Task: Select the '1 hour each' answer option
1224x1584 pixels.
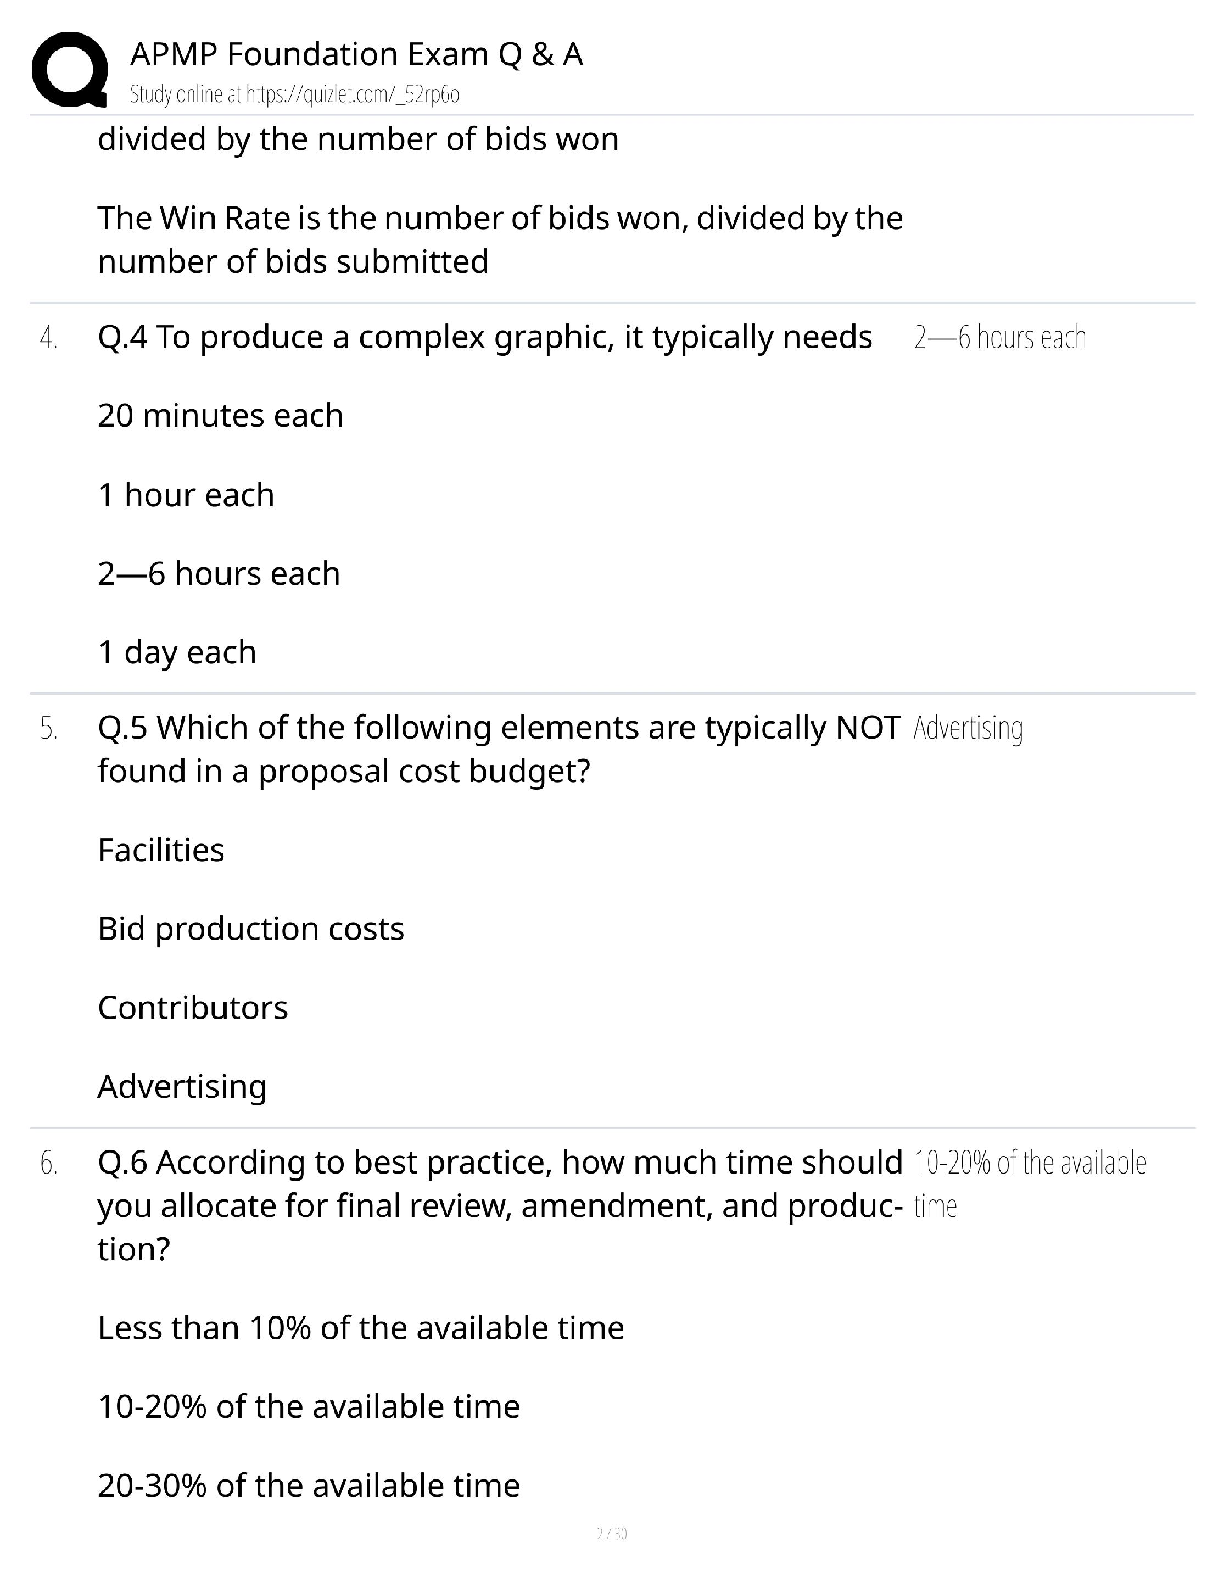Action: coord(186,494)
